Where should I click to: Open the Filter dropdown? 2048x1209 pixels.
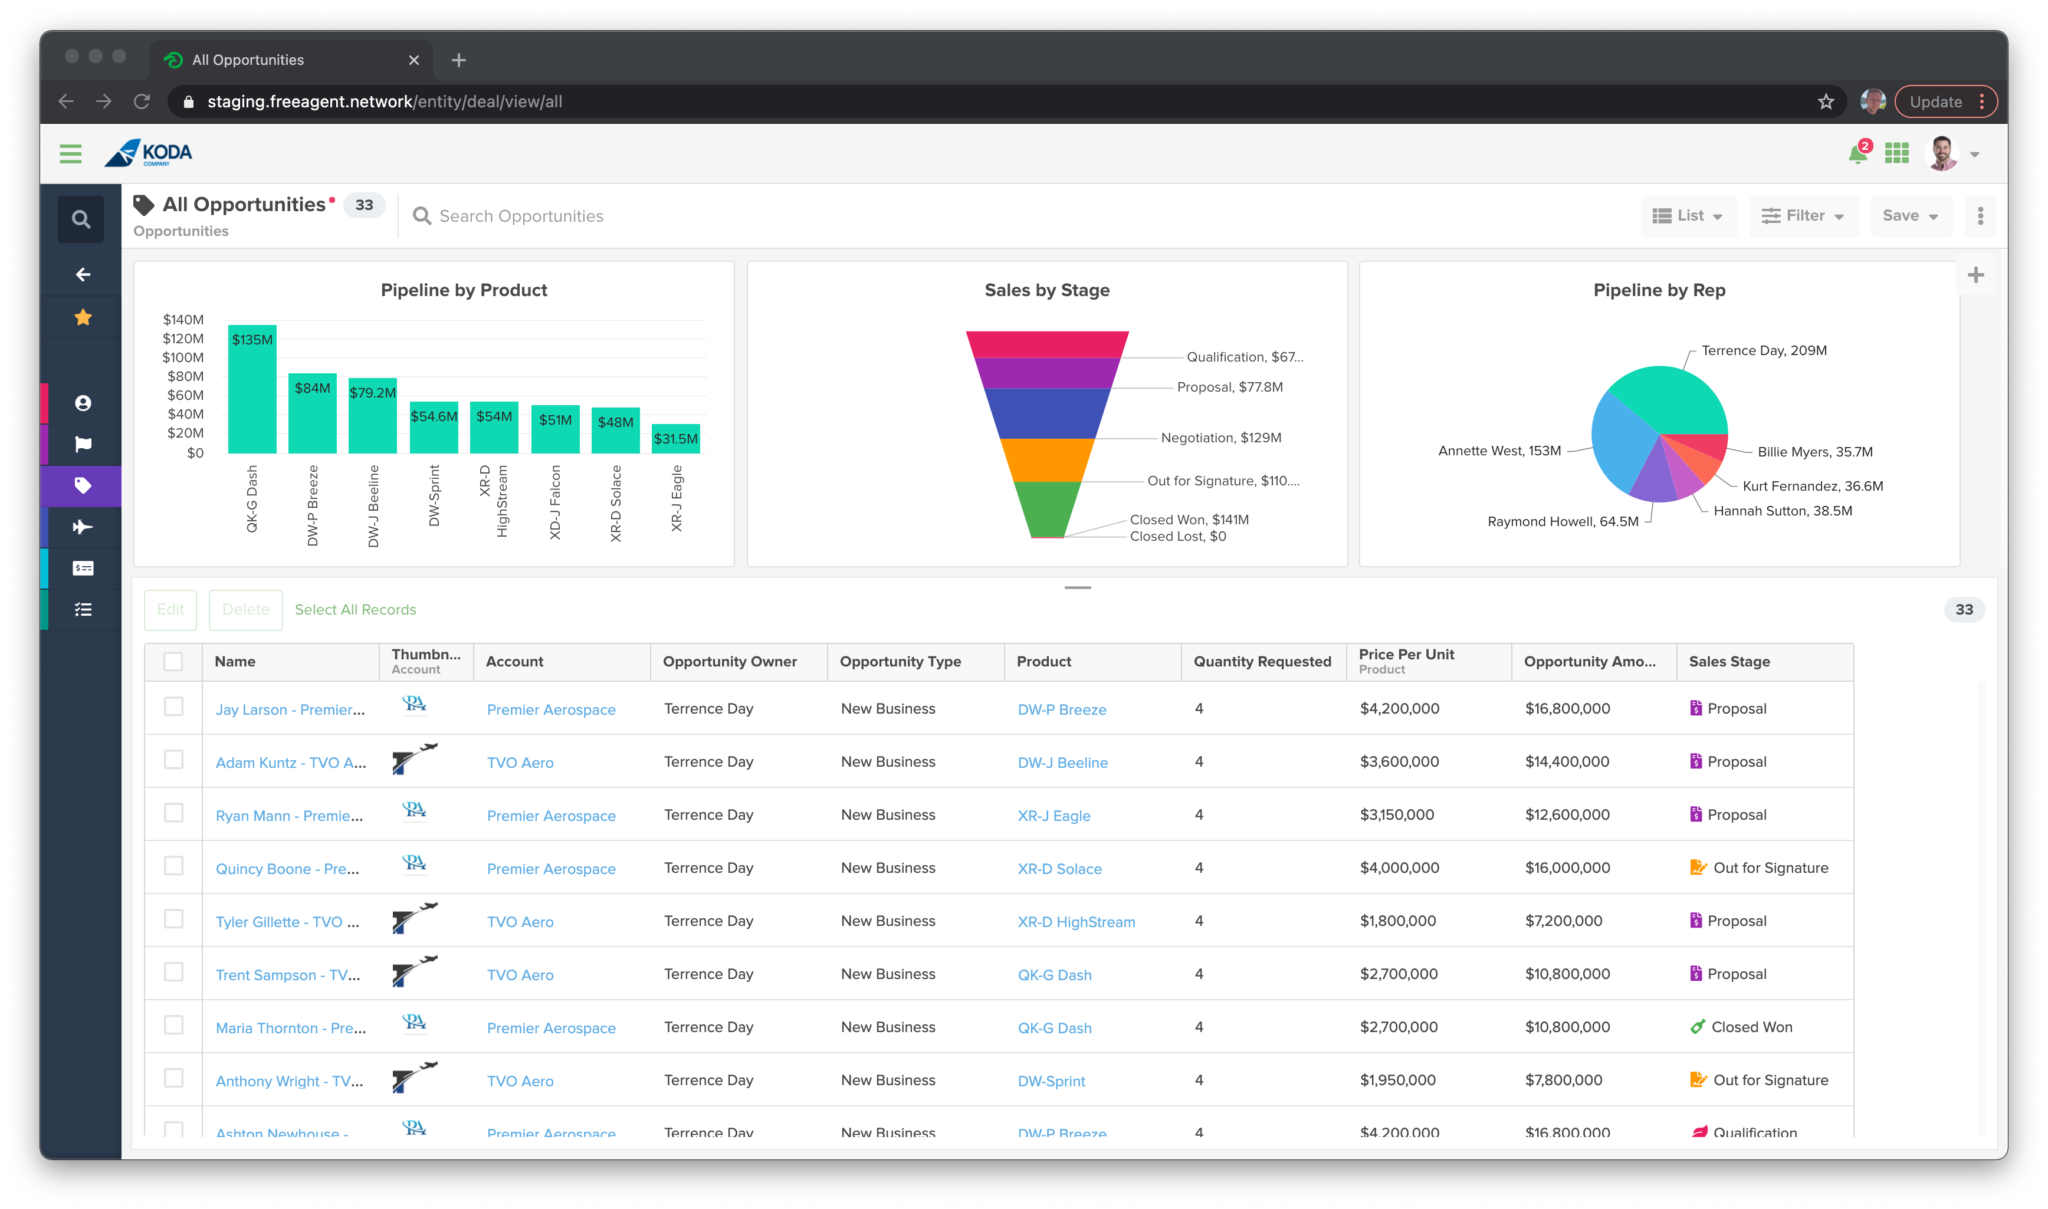[x=1803, y=216]
